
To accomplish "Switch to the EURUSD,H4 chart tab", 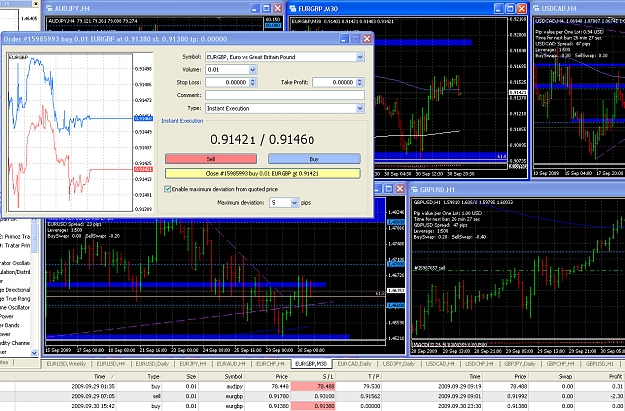I will 111,364.
